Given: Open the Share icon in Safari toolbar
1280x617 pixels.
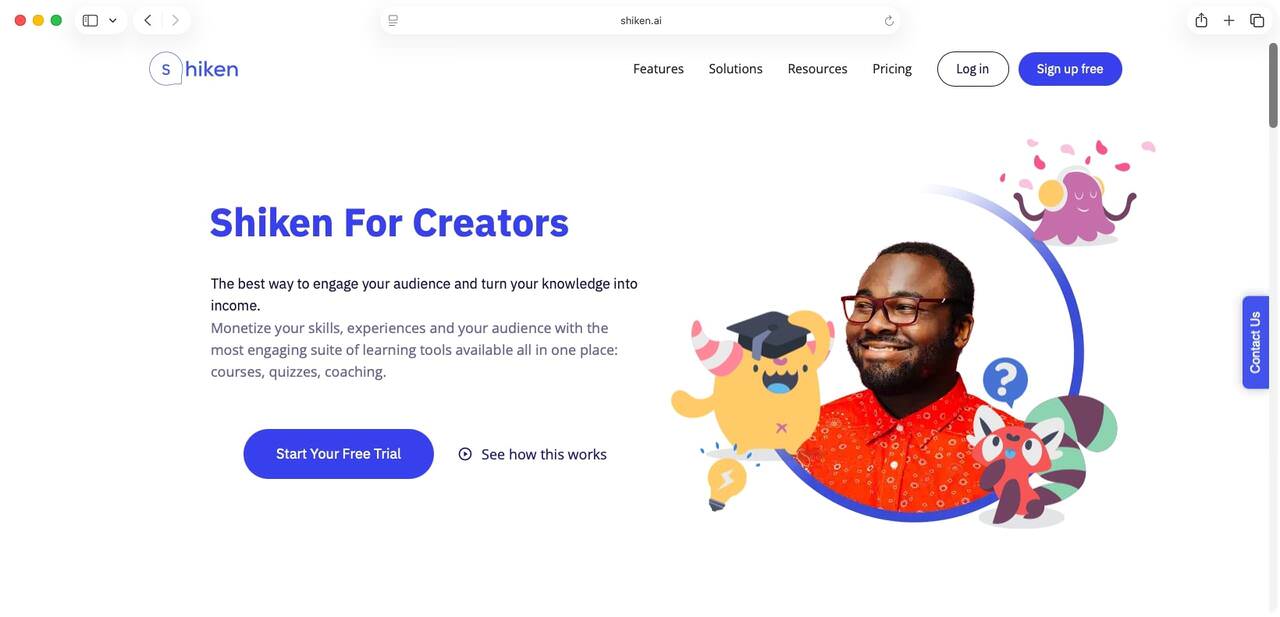Looking at the screenshot, I should pos(1201,20).
